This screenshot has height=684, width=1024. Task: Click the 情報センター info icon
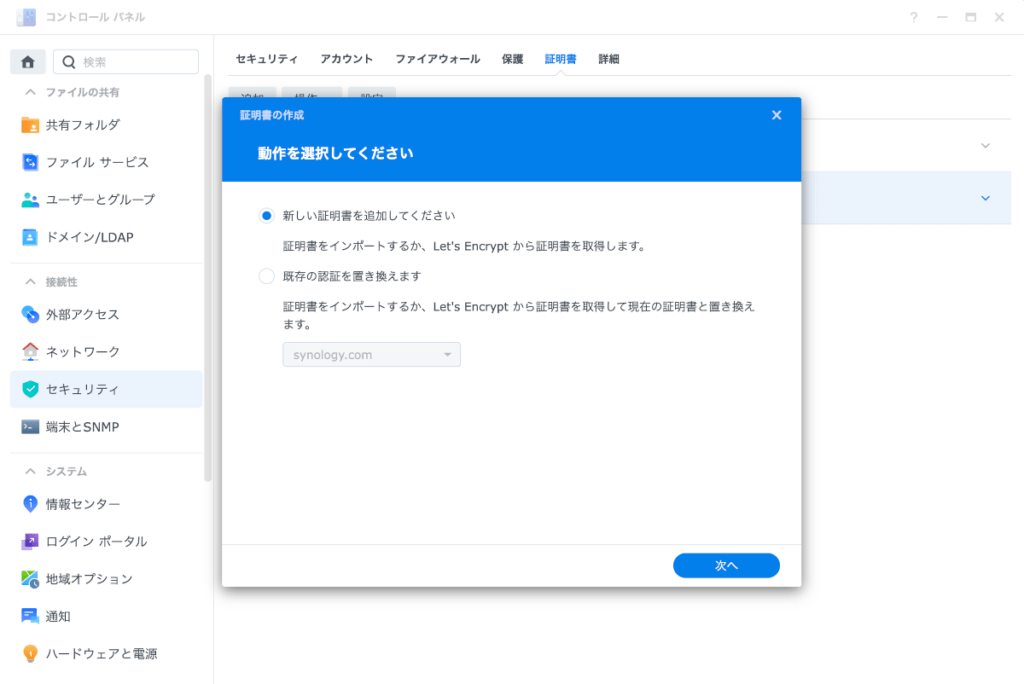pyautogui.click(x=30, y=504)
